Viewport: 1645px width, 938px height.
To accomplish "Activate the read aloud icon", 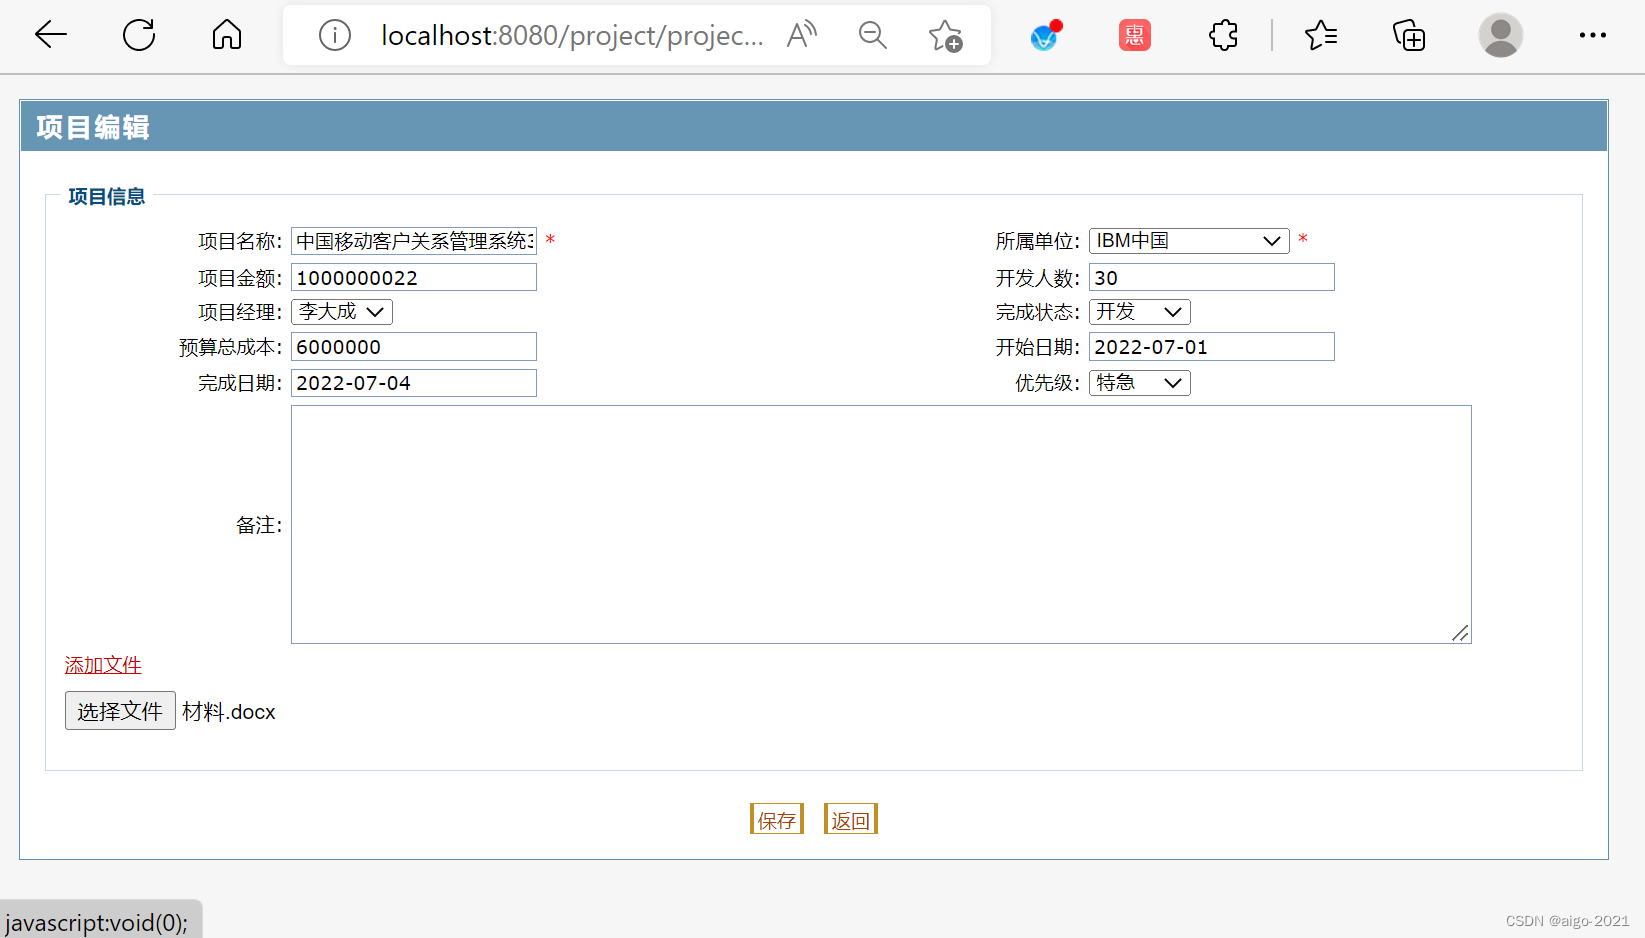I will (x=802, y=35).
